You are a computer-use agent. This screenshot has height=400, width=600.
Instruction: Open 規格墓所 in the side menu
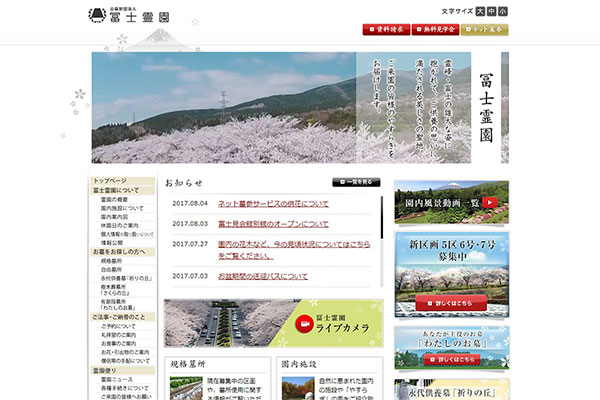tap(111, 261)
